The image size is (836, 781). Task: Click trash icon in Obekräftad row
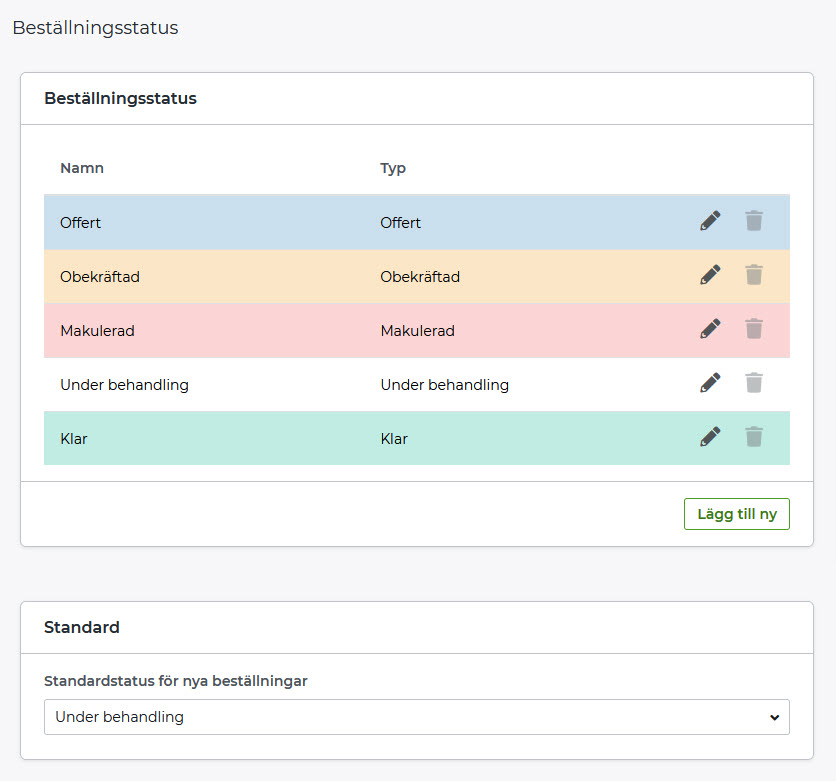click(754, 275)
